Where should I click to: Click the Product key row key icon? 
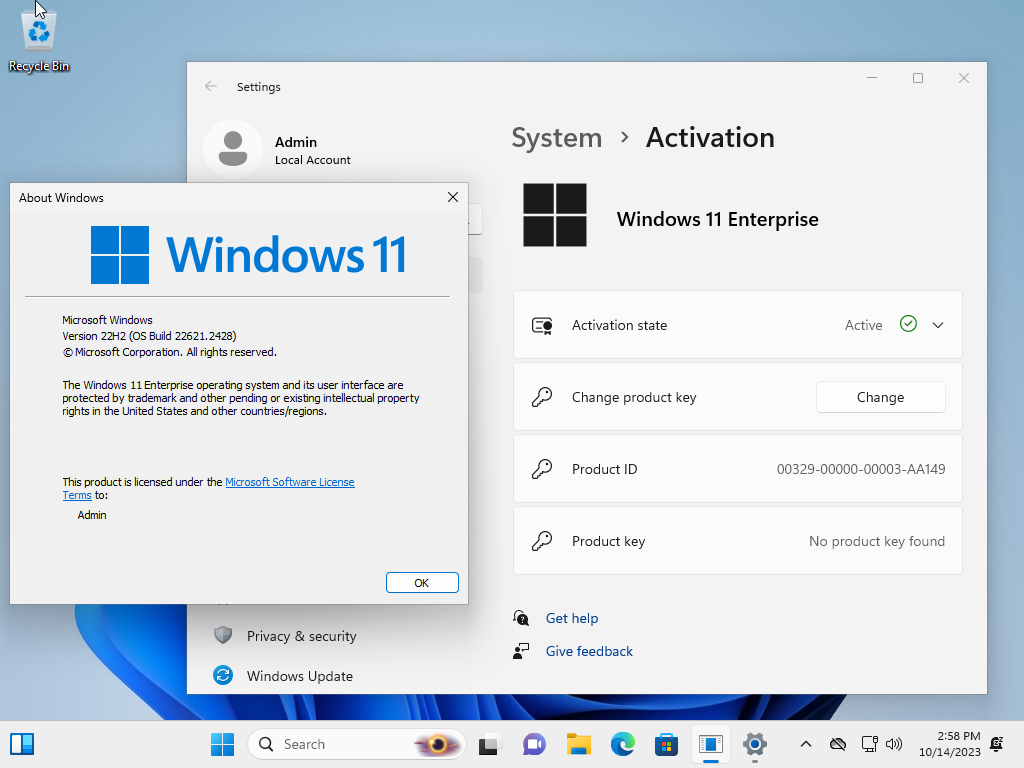tap(542, 541)
